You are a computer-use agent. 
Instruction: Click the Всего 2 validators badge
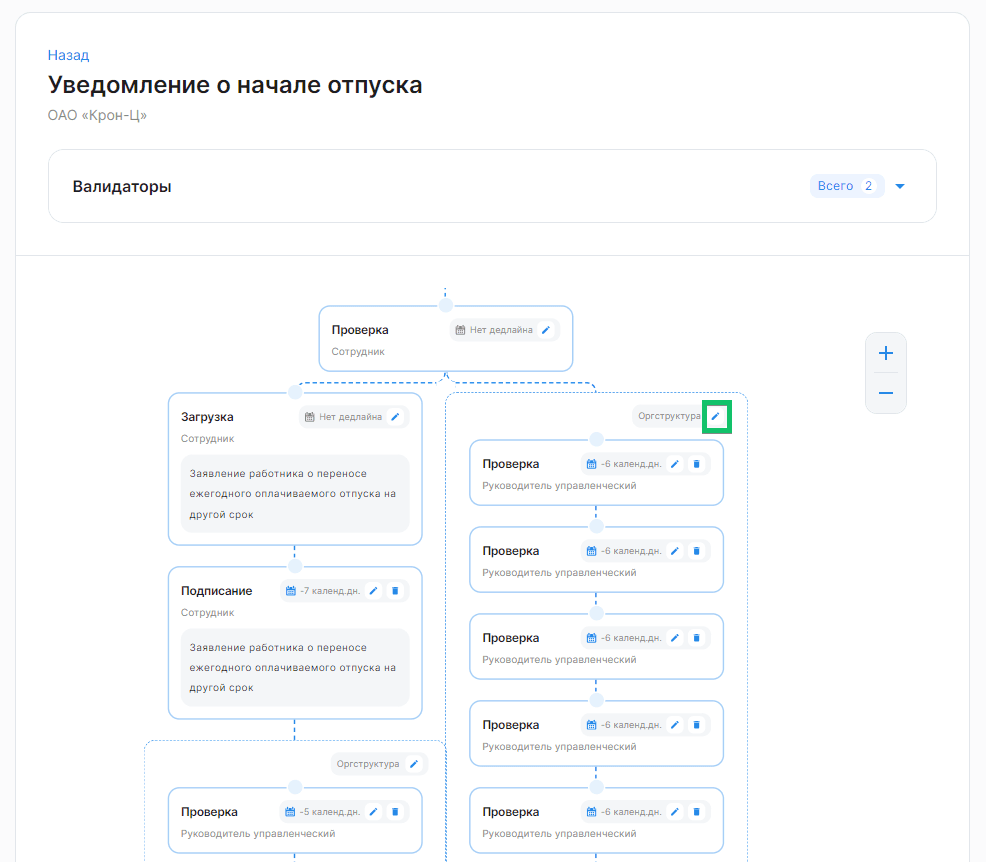pos(847,186)
